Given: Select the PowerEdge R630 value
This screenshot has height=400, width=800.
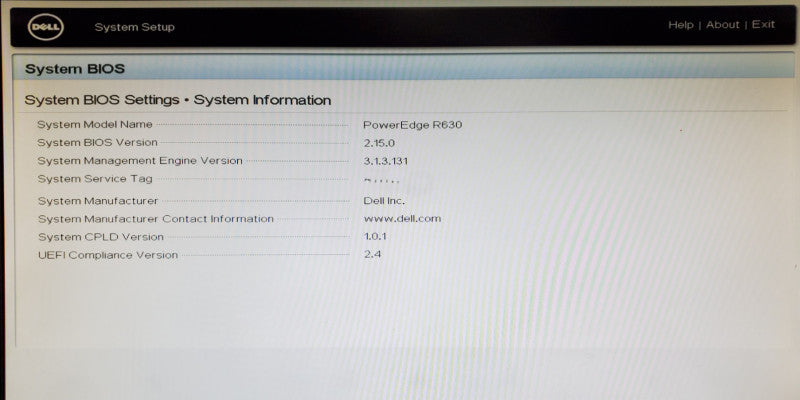Looking at the screenshot, I should (x=413, y=124).
